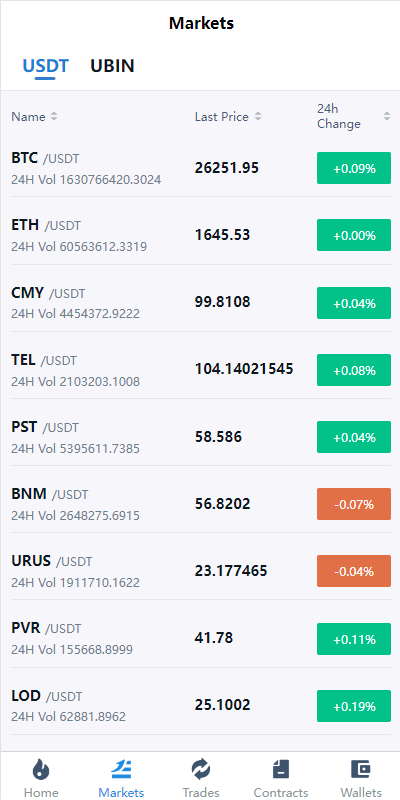Sort by 24h Change arrows icon
Viewport: 400px width, 800px height.
click(x=387, y=117)
